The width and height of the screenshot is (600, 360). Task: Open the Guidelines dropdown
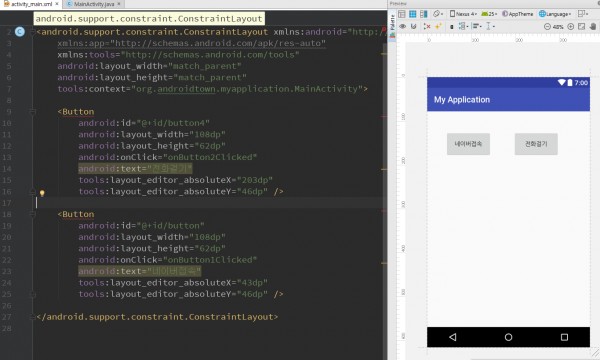(490, 26)
